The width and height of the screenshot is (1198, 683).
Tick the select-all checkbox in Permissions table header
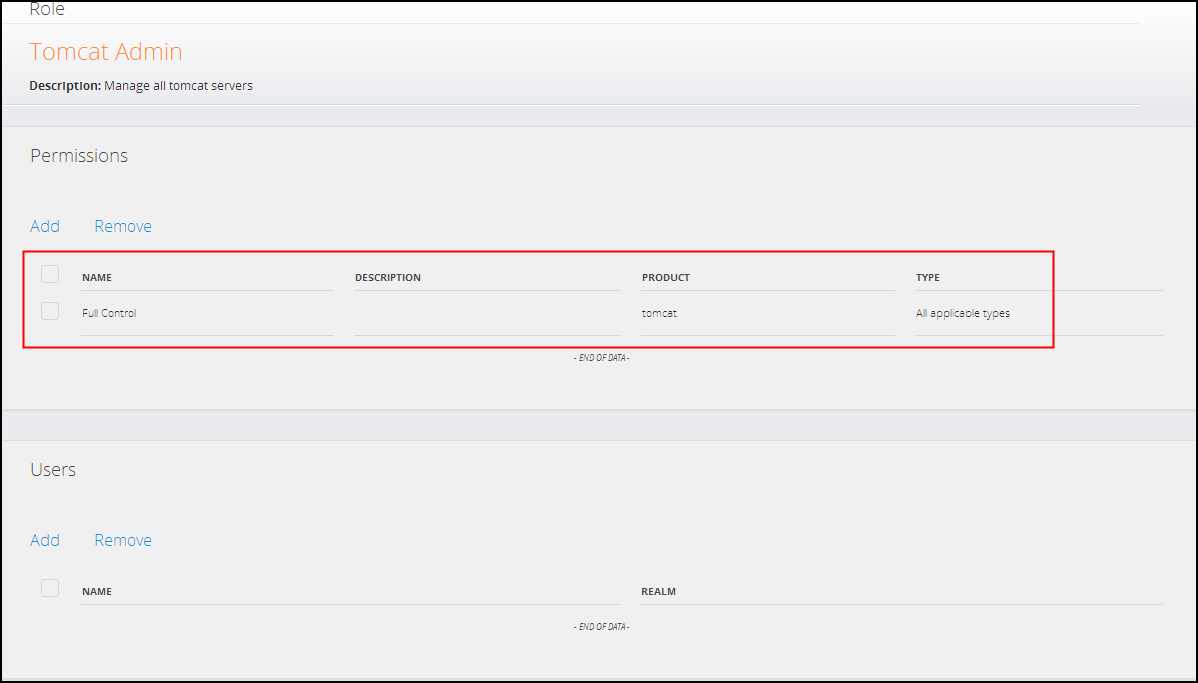pyautogui.click(x=50, y=274)
